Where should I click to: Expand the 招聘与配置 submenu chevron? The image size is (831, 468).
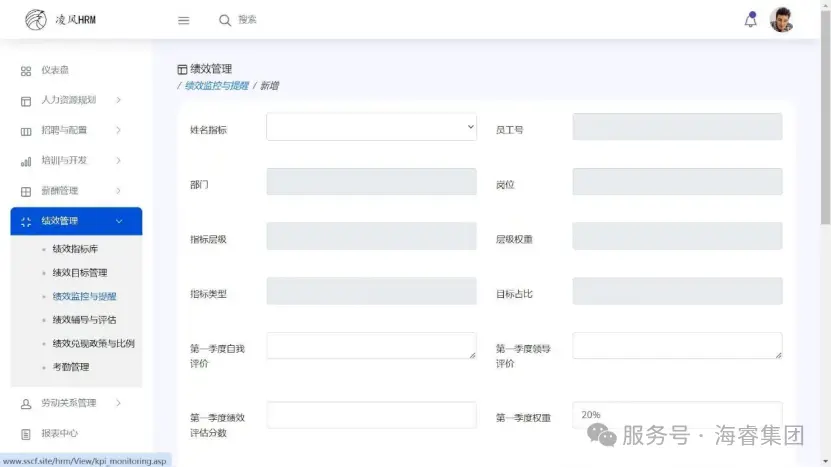click(118, 131)
